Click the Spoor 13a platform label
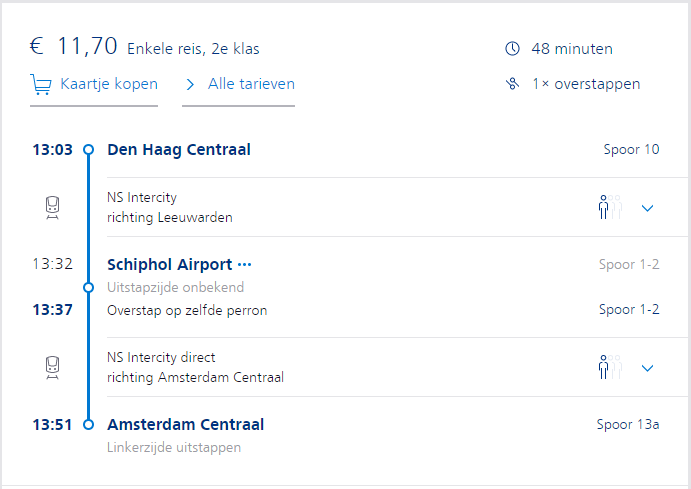The width and height of the screenshot is (691, 489). pos(628,425)
